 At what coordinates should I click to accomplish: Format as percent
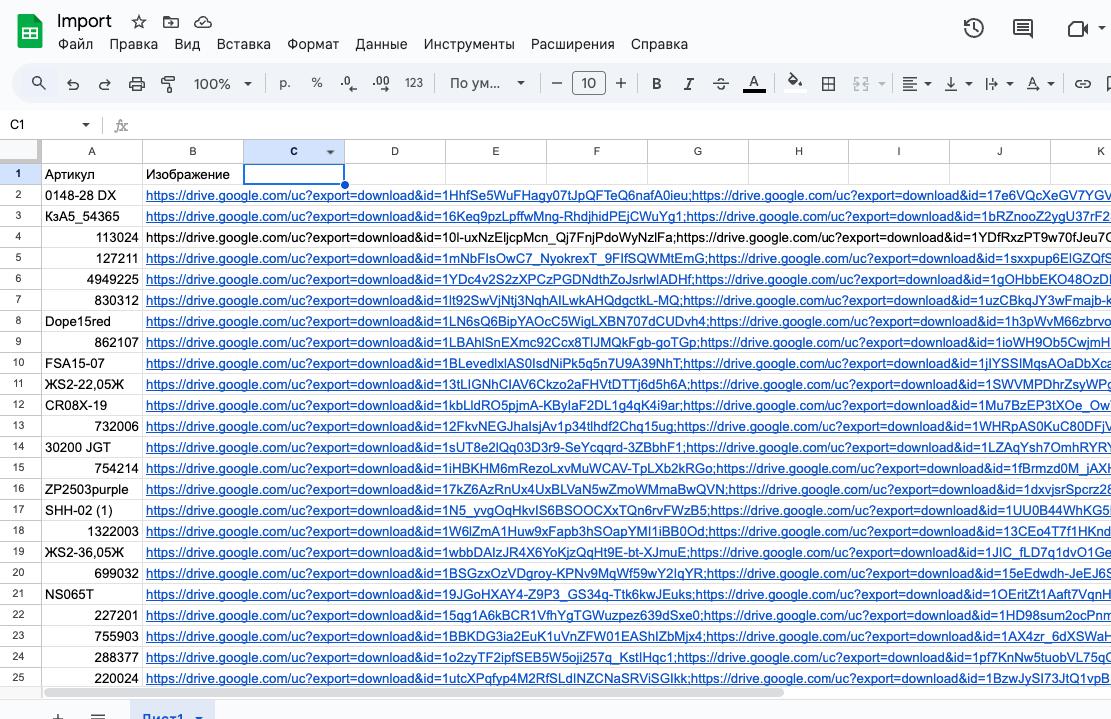pyautogui.click(x=317, y=84)
